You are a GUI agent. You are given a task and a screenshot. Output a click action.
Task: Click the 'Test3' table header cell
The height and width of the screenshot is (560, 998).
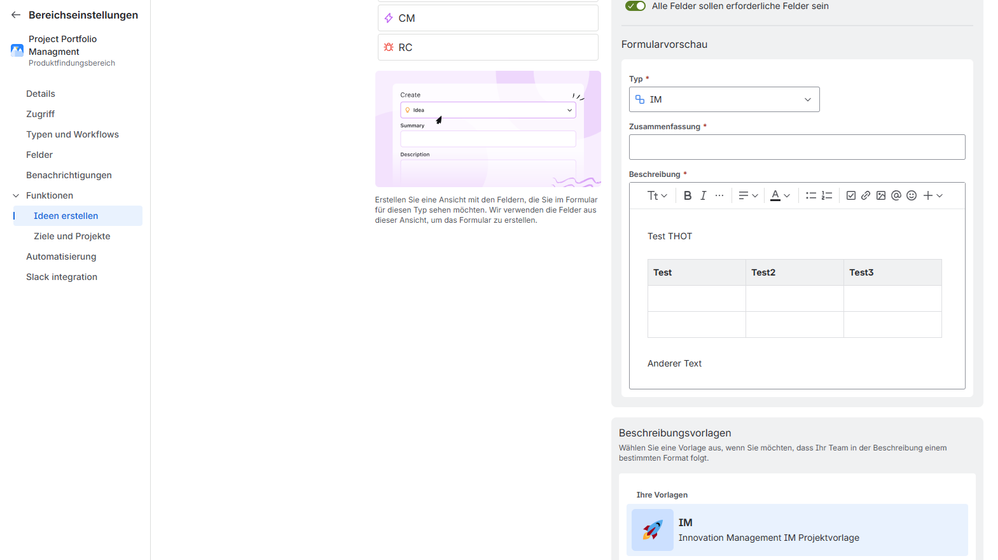[x=892, y=272]
